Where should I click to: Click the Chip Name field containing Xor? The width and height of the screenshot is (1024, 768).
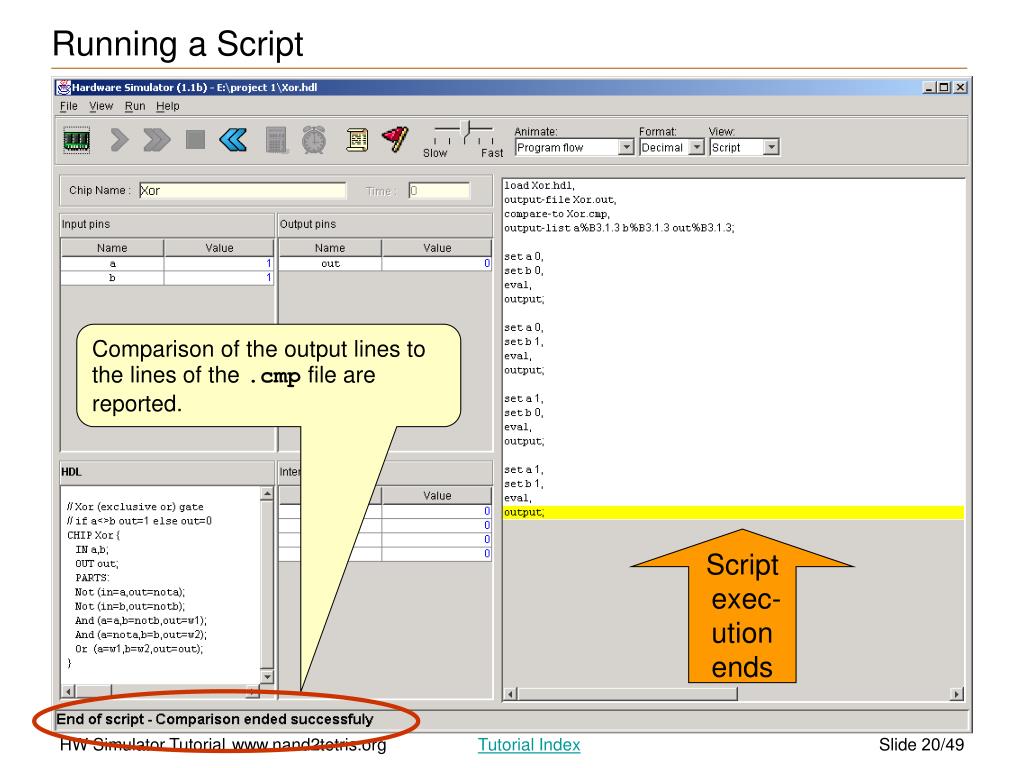tap(242, 191)
